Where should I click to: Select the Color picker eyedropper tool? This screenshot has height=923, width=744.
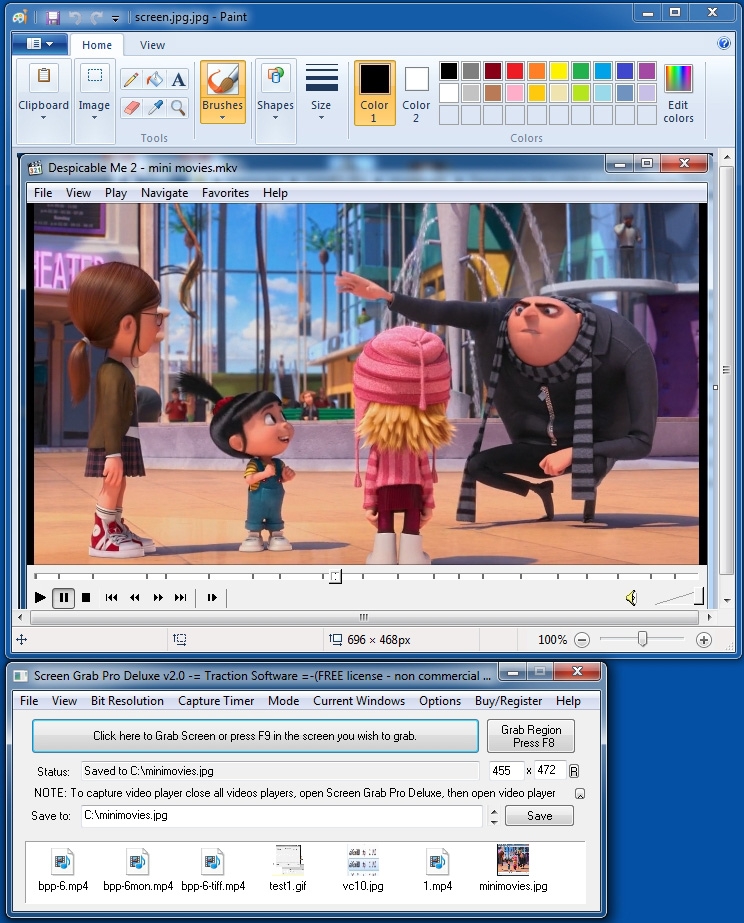(x=155, y=108)
